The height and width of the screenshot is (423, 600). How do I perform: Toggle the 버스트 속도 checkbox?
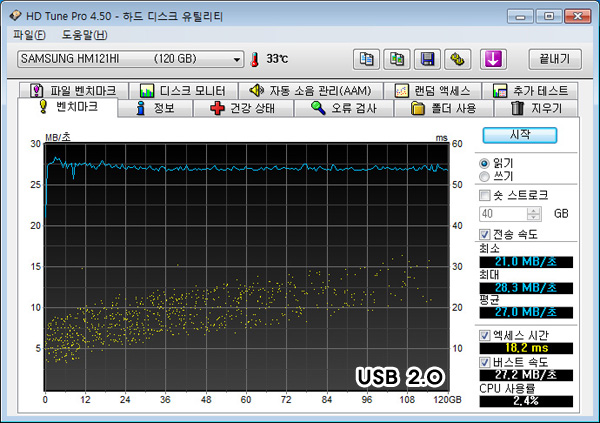click(484, 362)
